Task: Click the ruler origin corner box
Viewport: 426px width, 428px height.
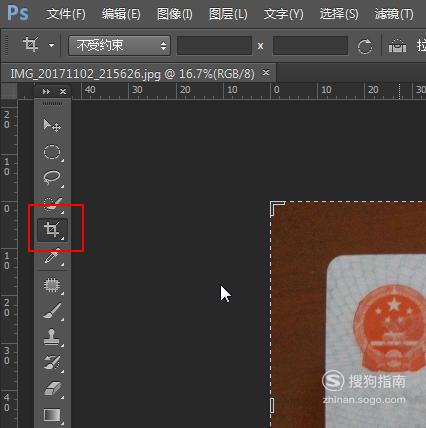Action: [x=9, y=91]
